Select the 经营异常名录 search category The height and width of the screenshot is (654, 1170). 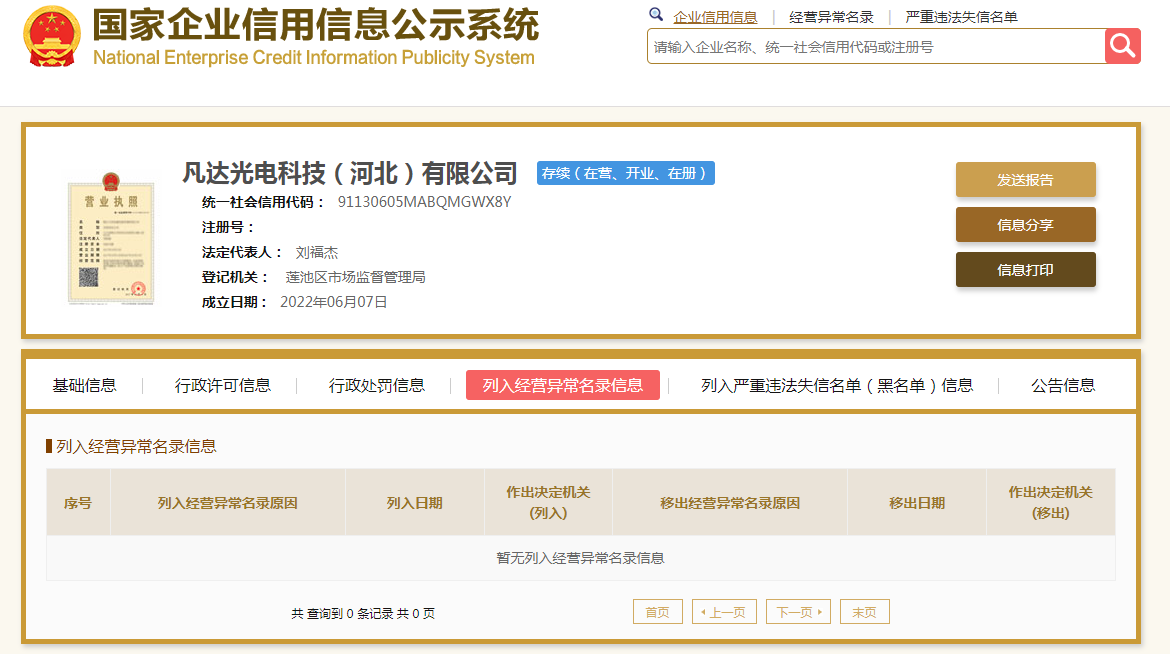(x=831, y=16)
